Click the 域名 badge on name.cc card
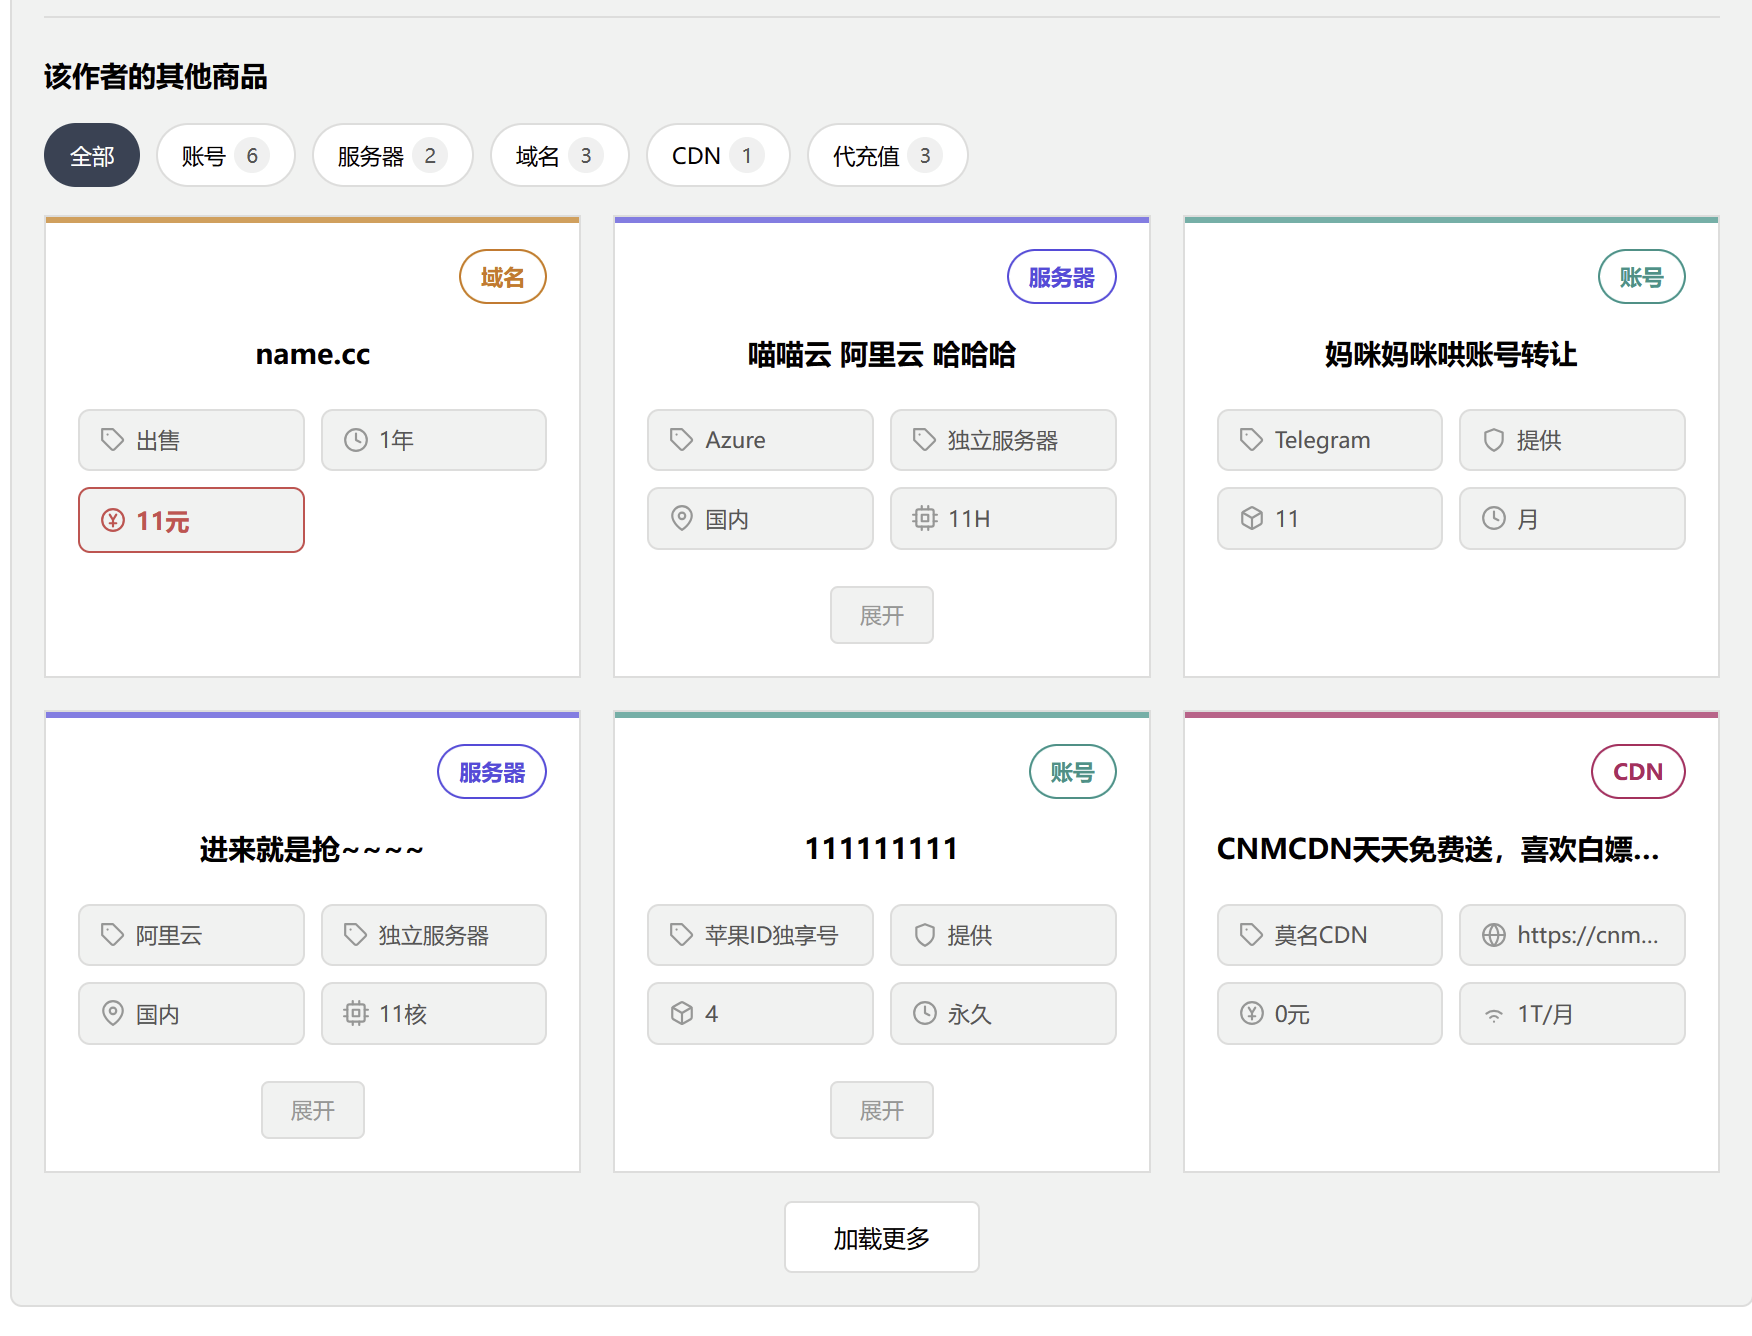This screenshot has height=1336, width=1752. 503,277
